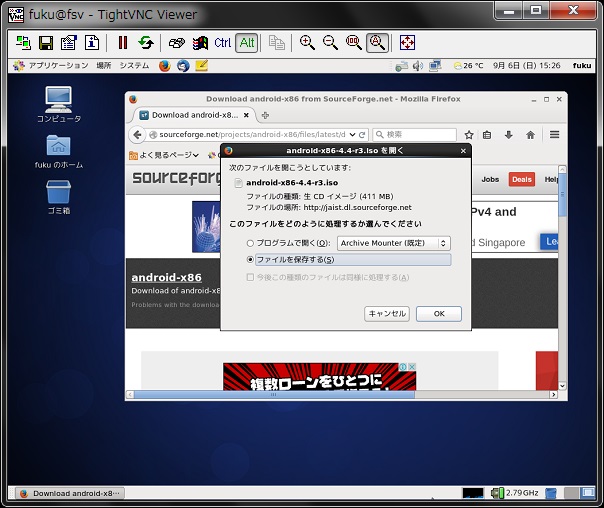Screen dimensions: 604x508
Task: Select the ファイルを保存する radio option
Action: click(x=250, y=260)
